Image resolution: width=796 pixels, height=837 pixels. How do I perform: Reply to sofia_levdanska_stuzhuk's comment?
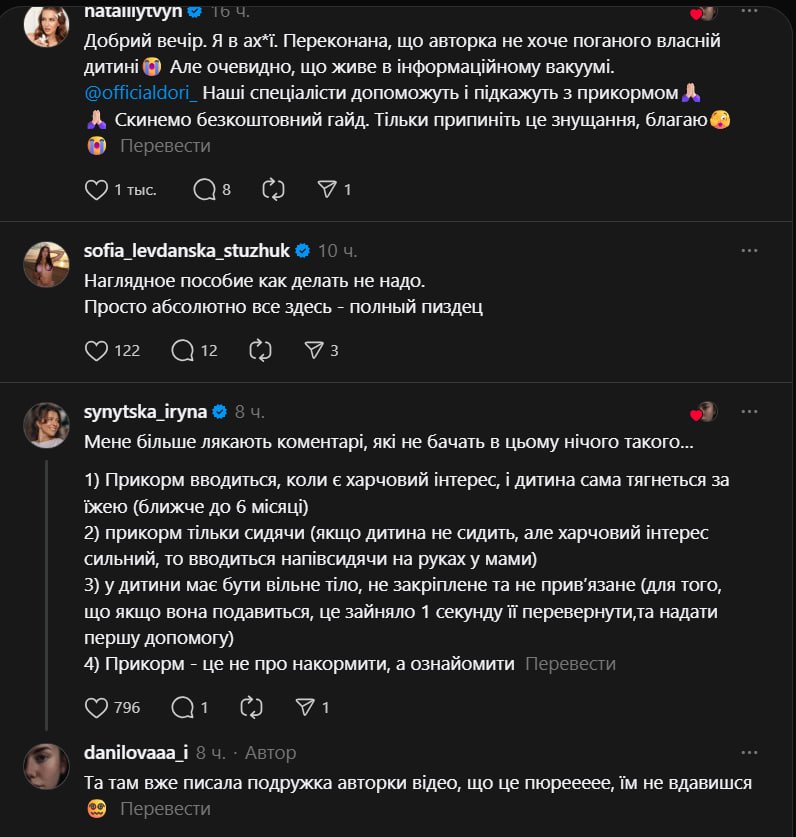[183, 350]
